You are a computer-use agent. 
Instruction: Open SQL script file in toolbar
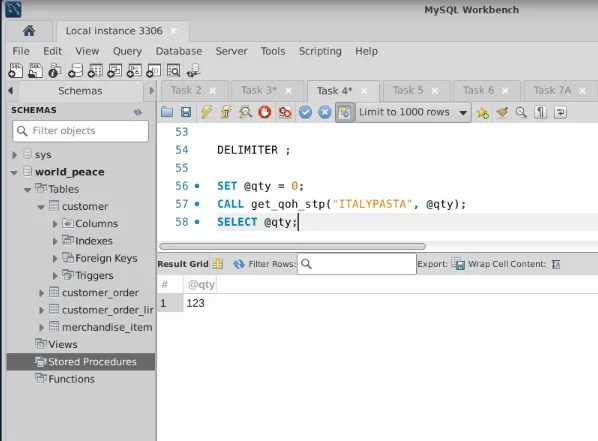pyautogui.click(x=35, y=71)
